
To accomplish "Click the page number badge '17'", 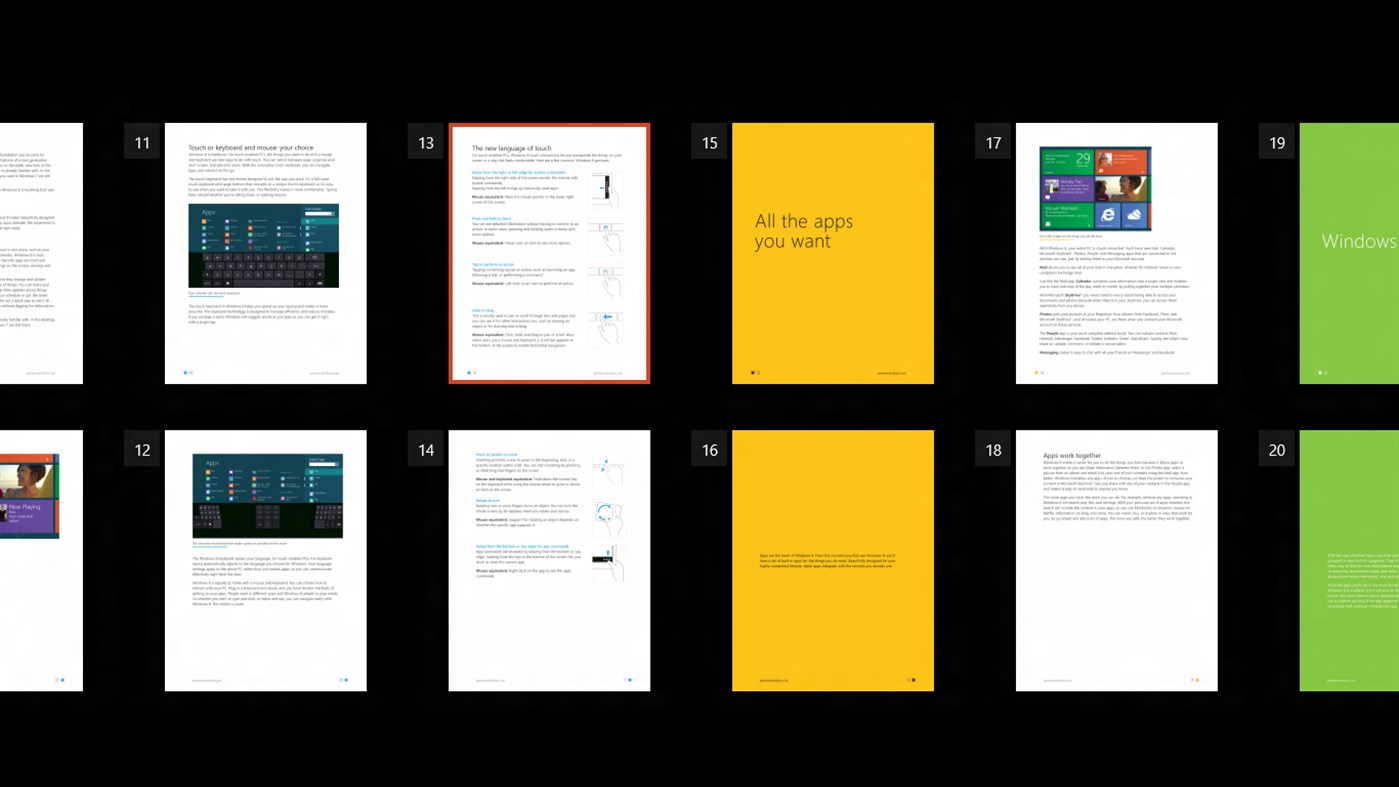I will point(991,142).
